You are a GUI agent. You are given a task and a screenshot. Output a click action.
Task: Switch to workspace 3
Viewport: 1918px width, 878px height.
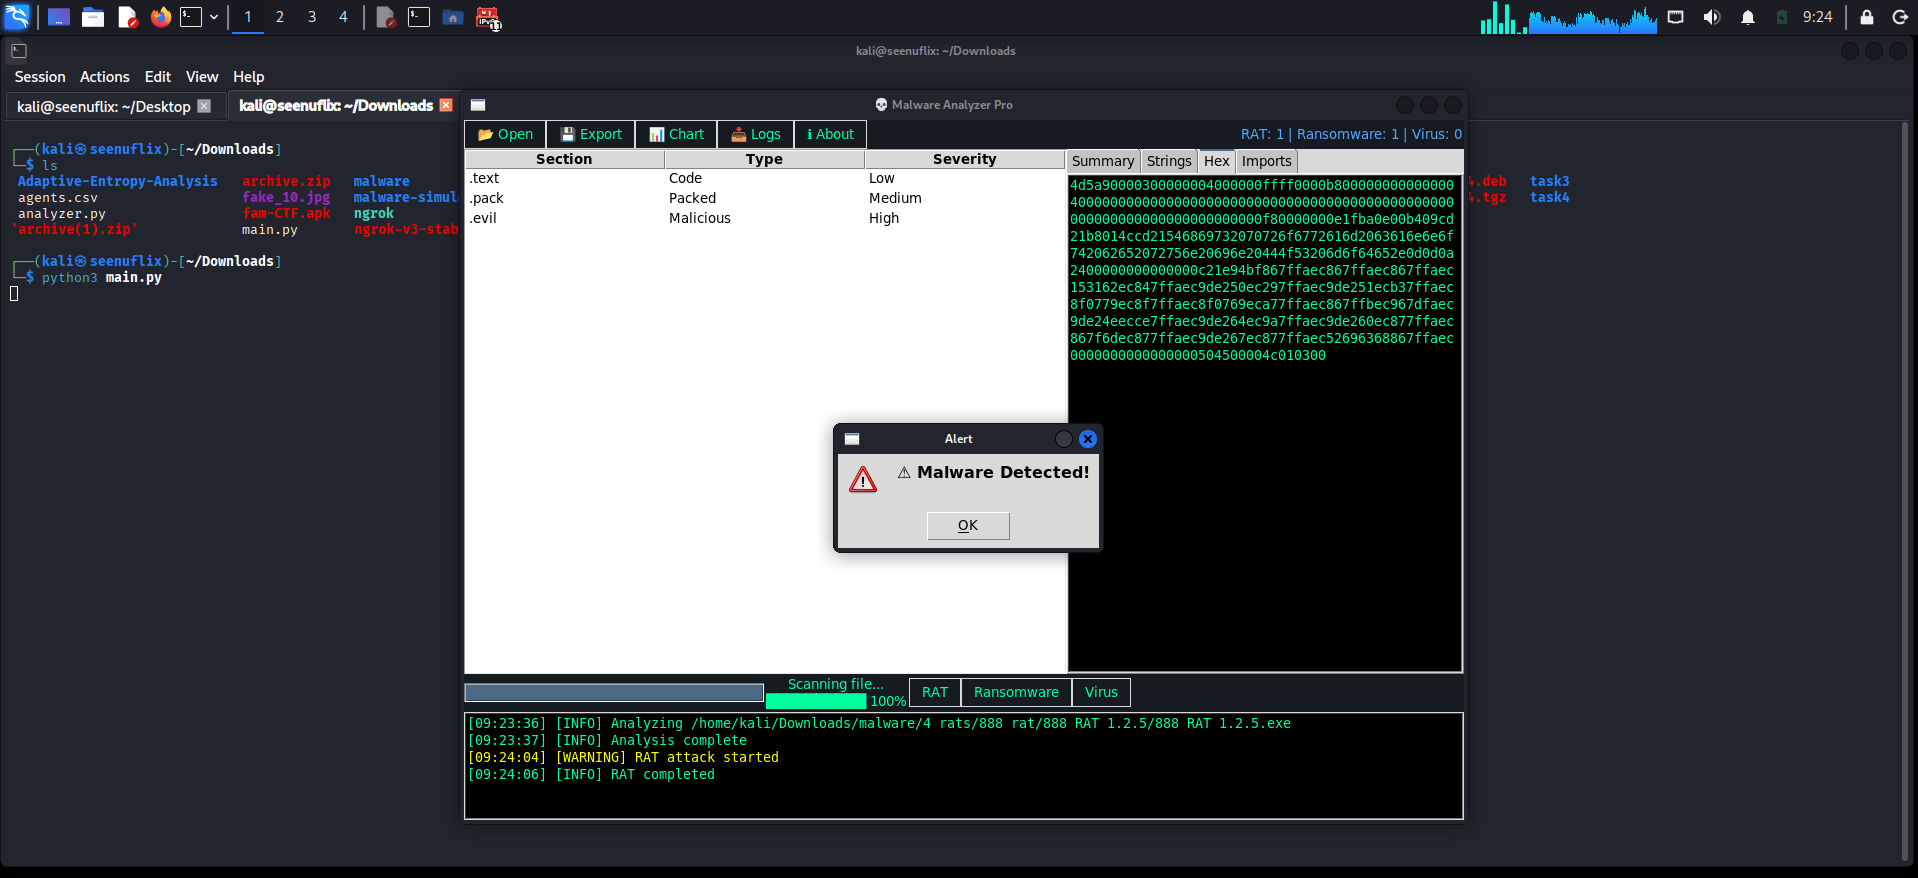312,17
